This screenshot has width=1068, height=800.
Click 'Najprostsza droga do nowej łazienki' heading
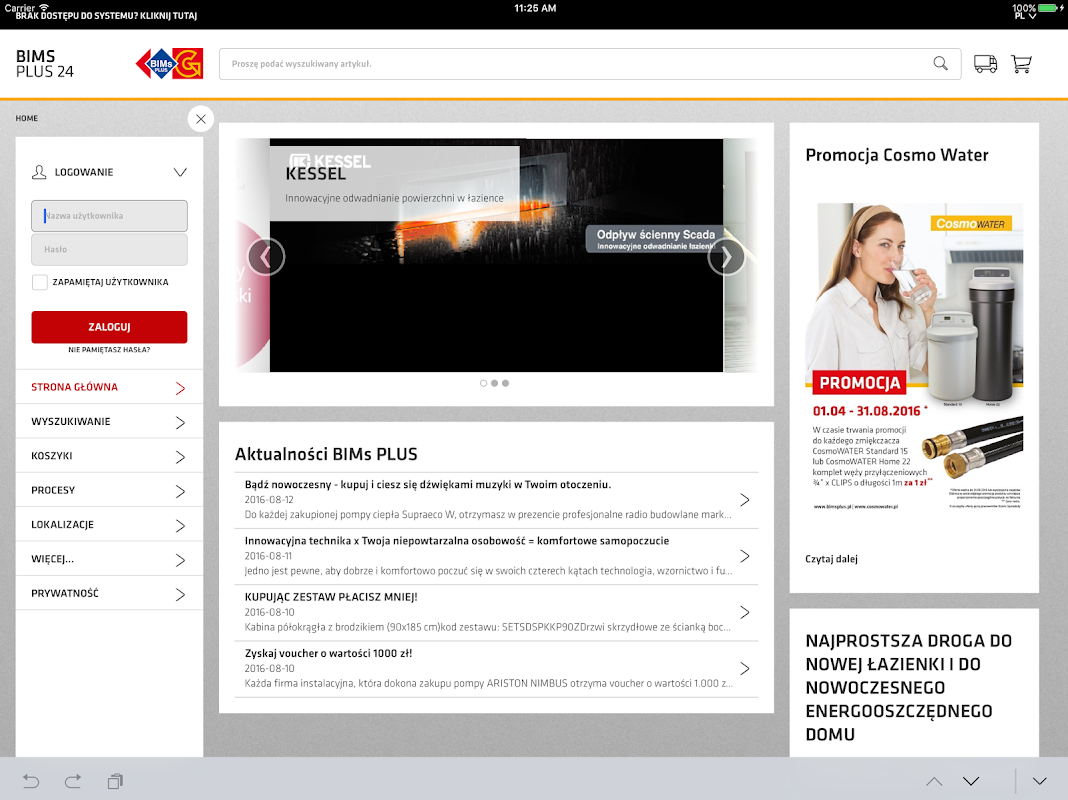(x=909, y=688)
